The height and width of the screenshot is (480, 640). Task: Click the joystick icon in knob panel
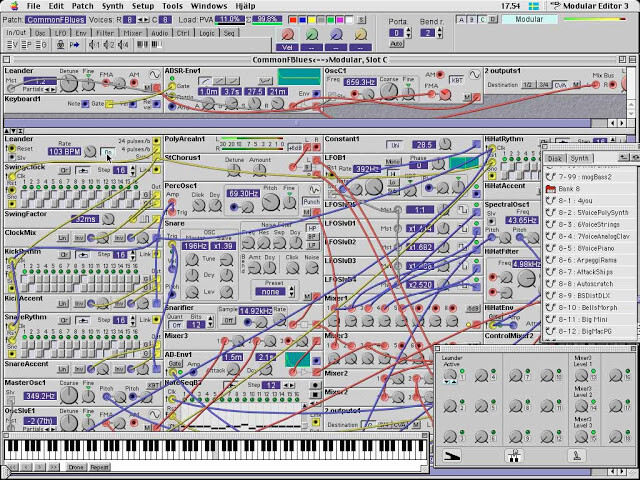pyautogui.click(x=577, y=456)
